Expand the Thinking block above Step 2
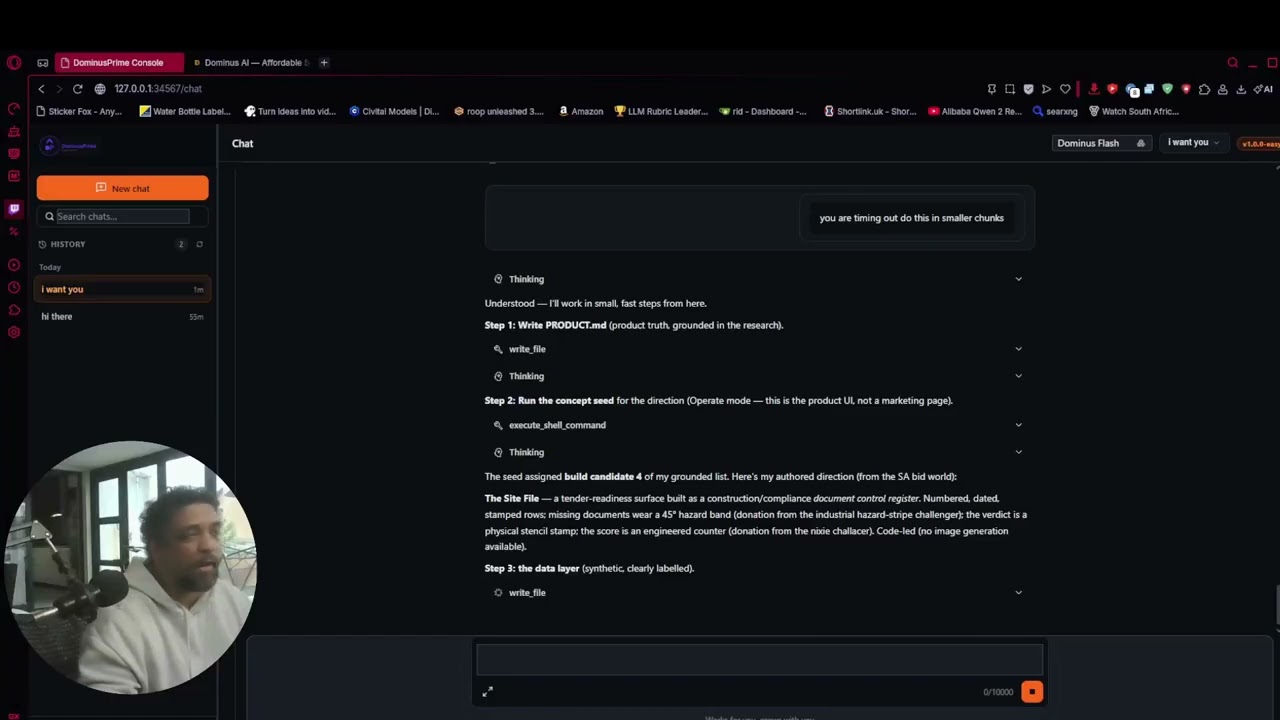 (759, 376)
